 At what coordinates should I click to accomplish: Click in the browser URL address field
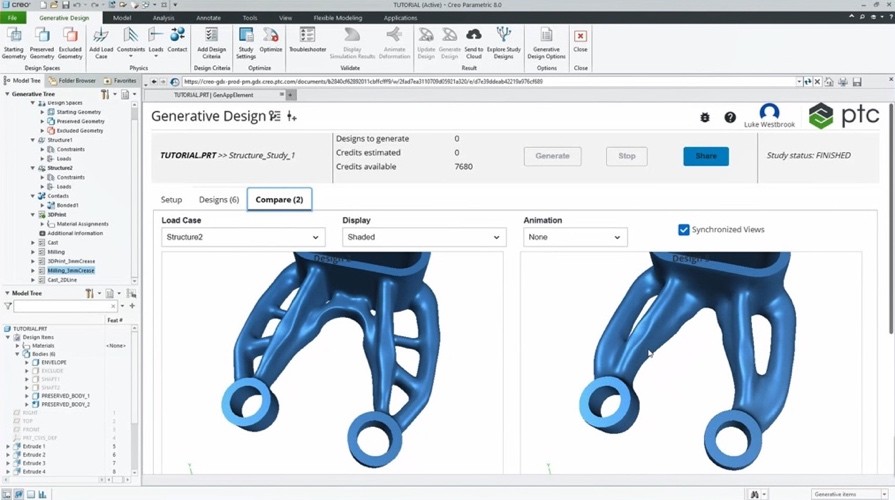[489, 82]
